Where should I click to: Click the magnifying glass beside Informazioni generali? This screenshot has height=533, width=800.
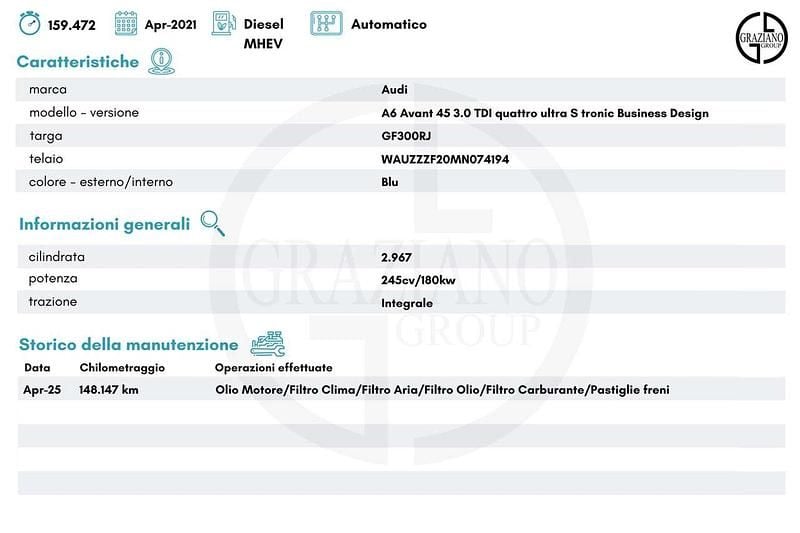tap(212, 223)
